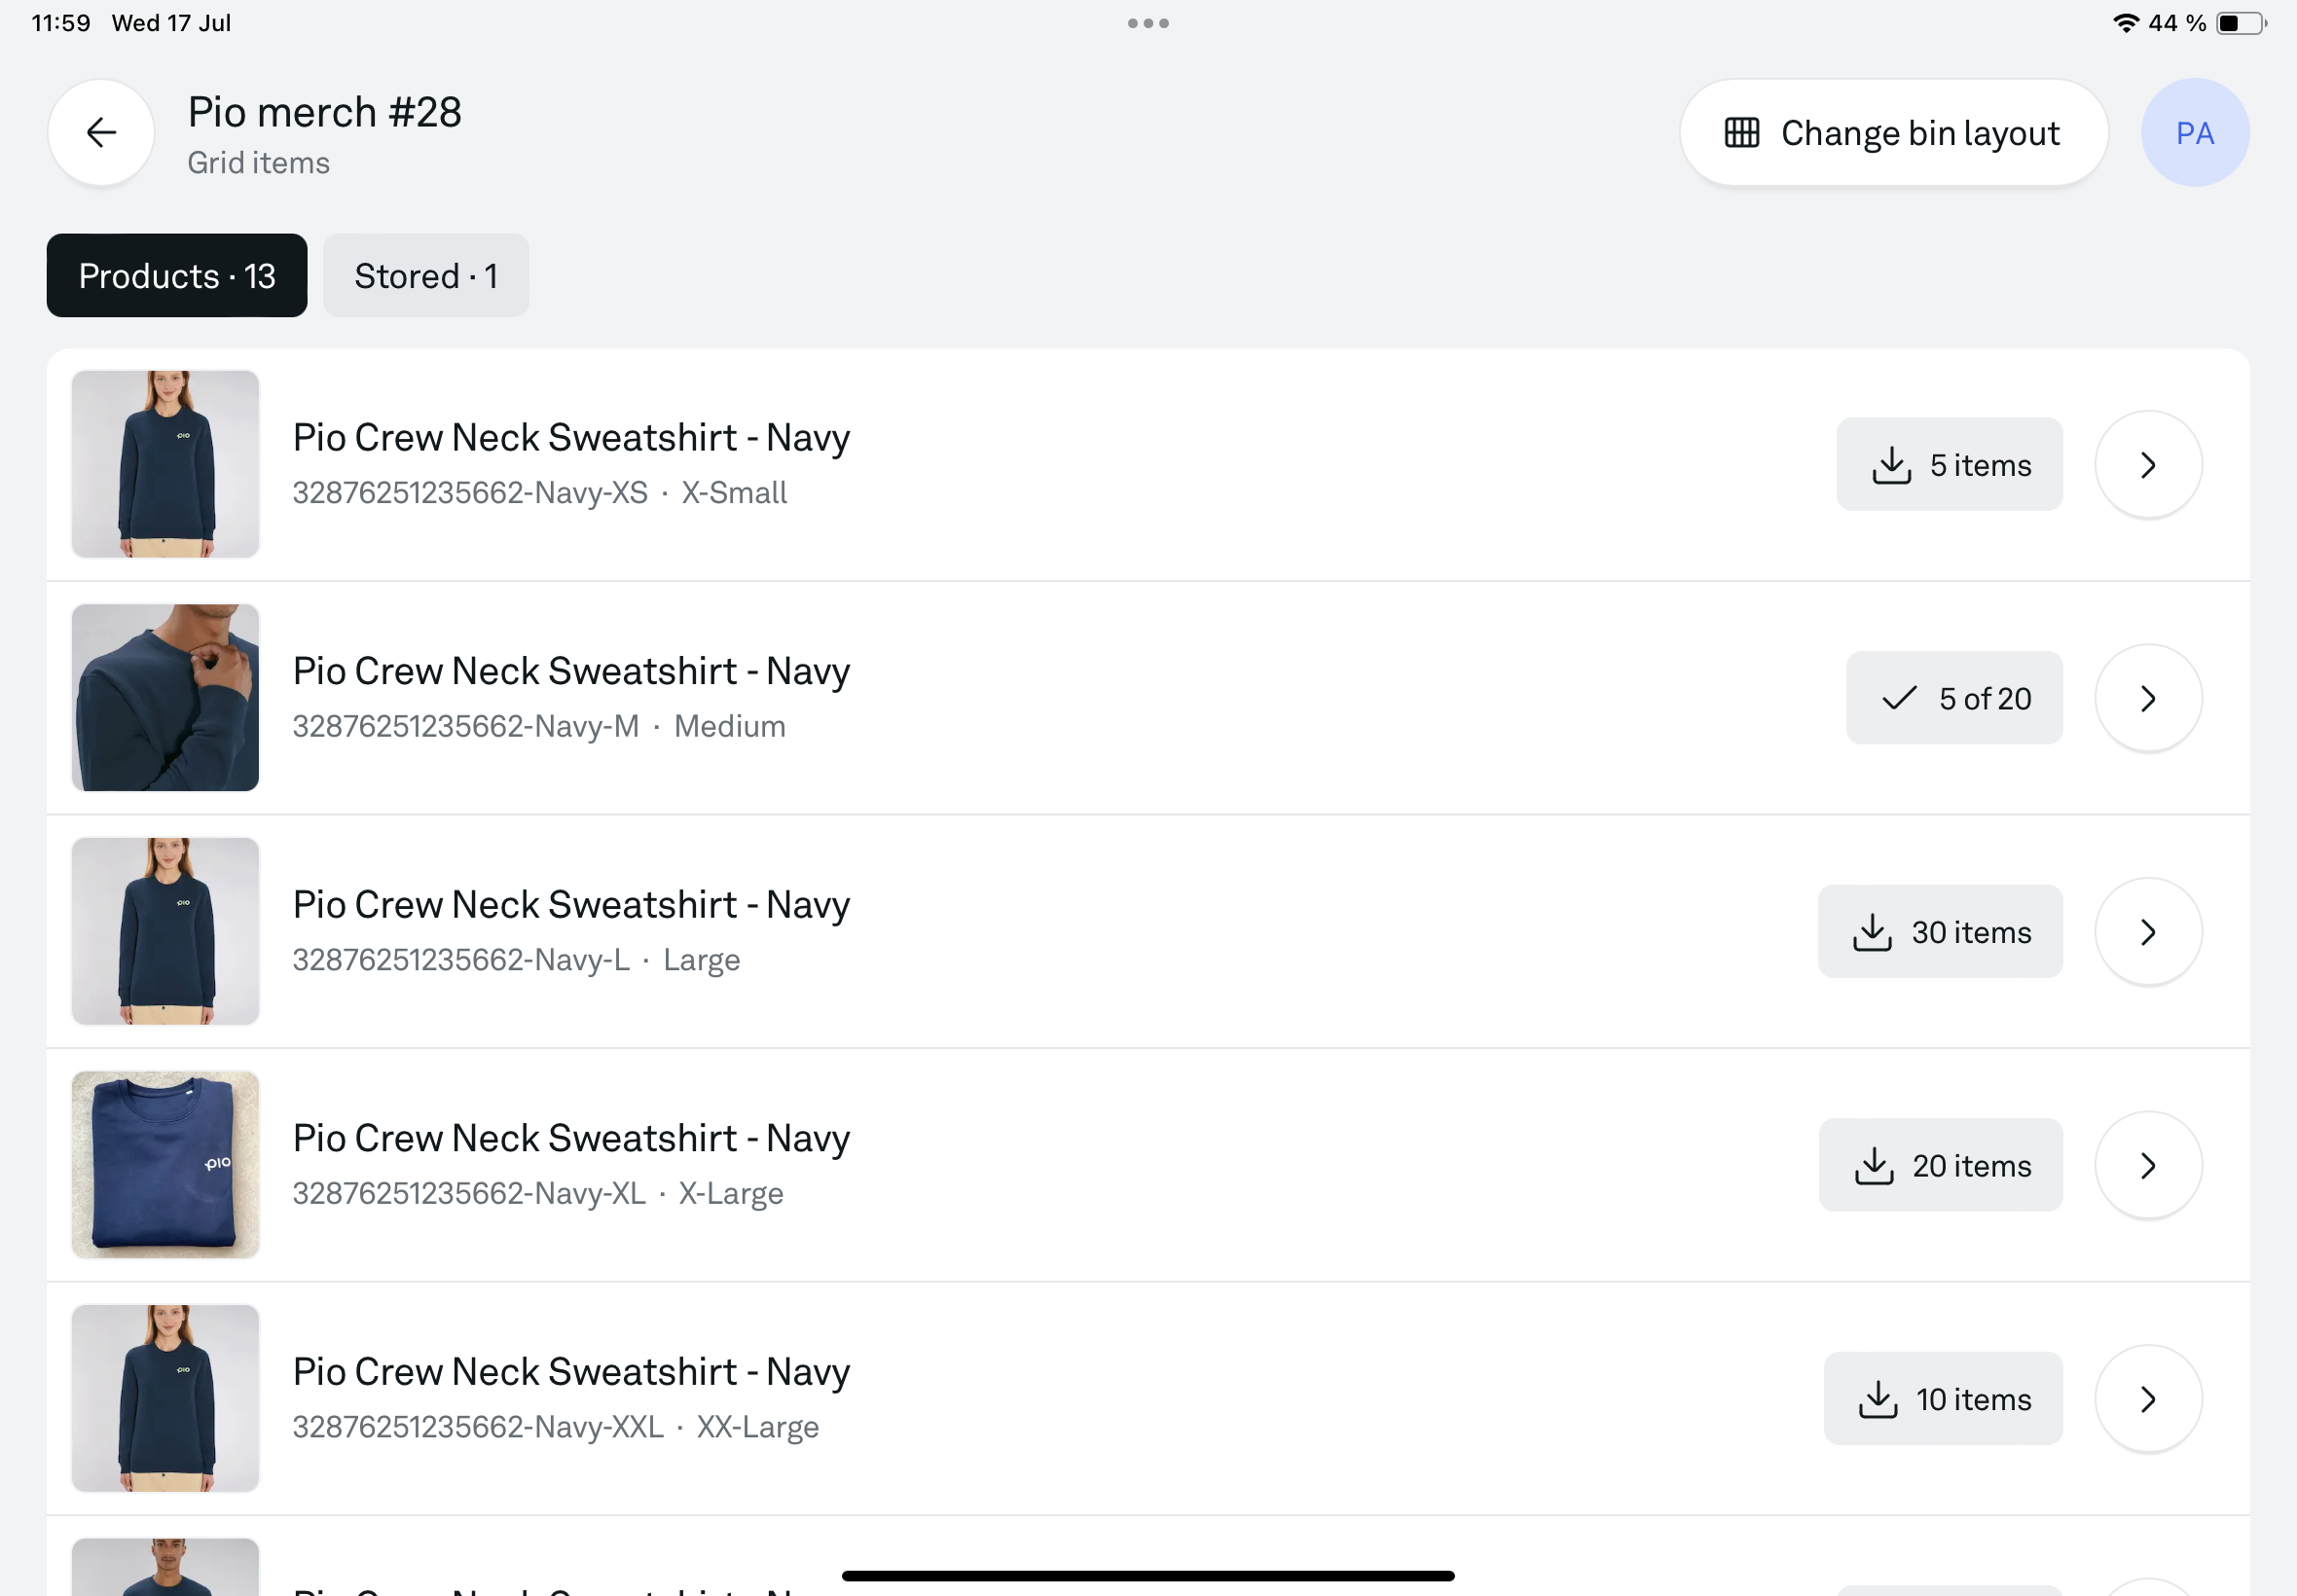Switch to the Stored tab
Screen dimensions: 2297x1596
425,276
